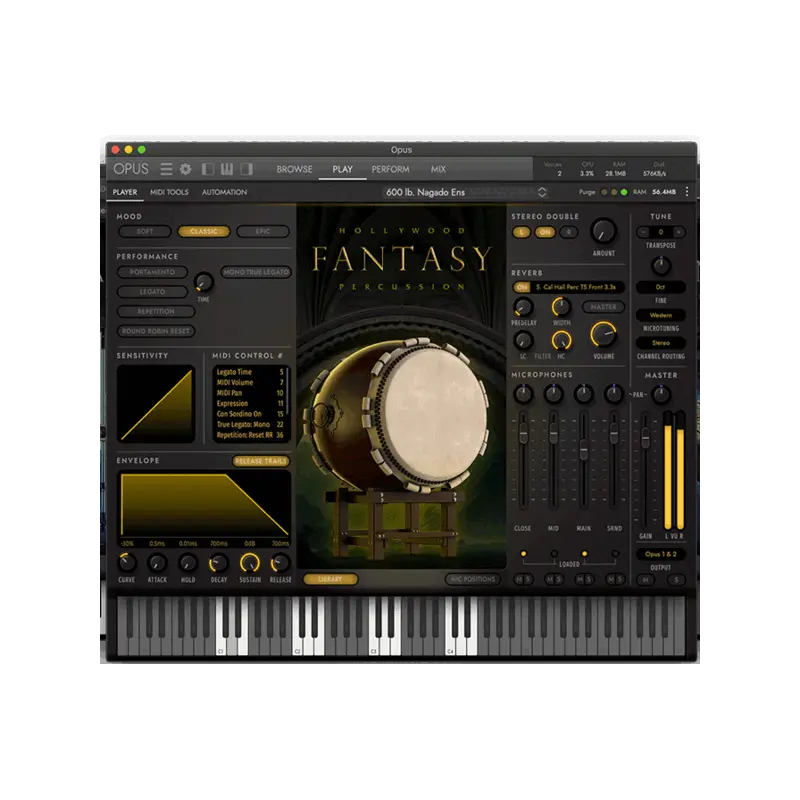
Task: Click the Fine tune knob
Action: [x=661, y=265]
